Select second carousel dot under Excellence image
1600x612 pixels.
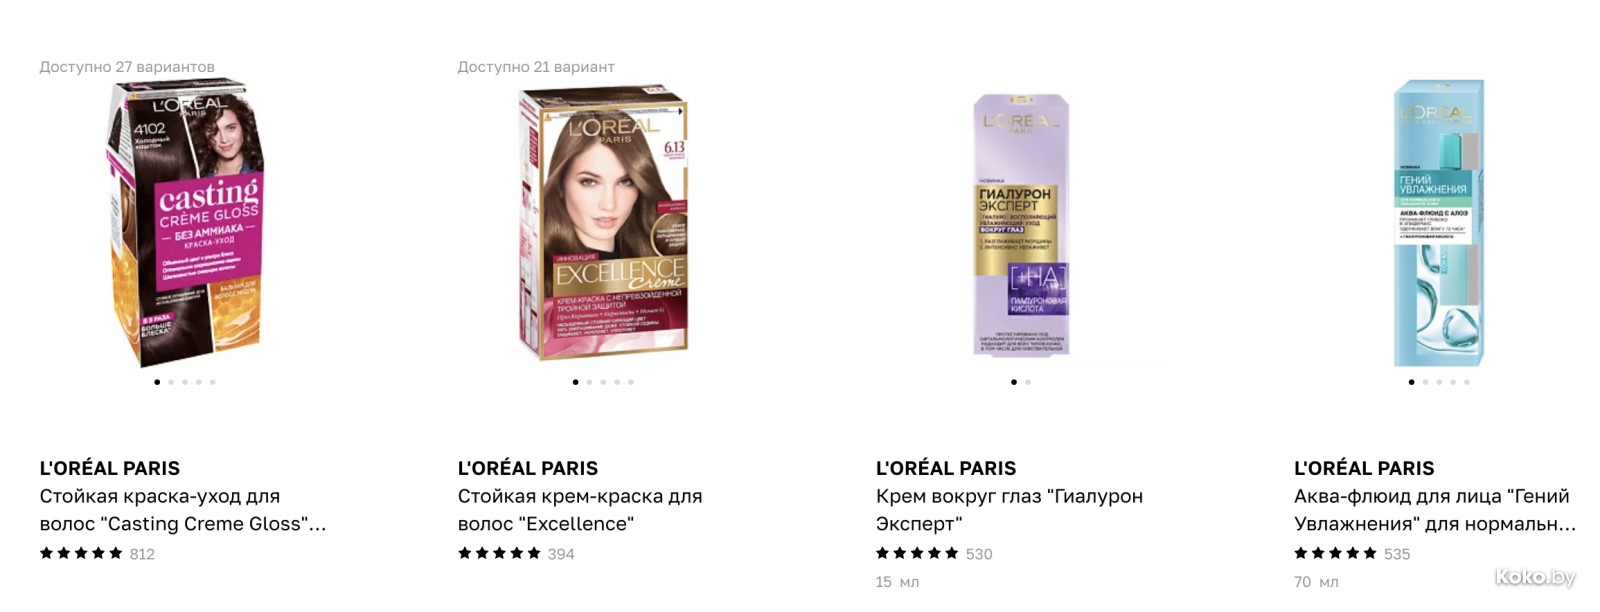[589, 382]
